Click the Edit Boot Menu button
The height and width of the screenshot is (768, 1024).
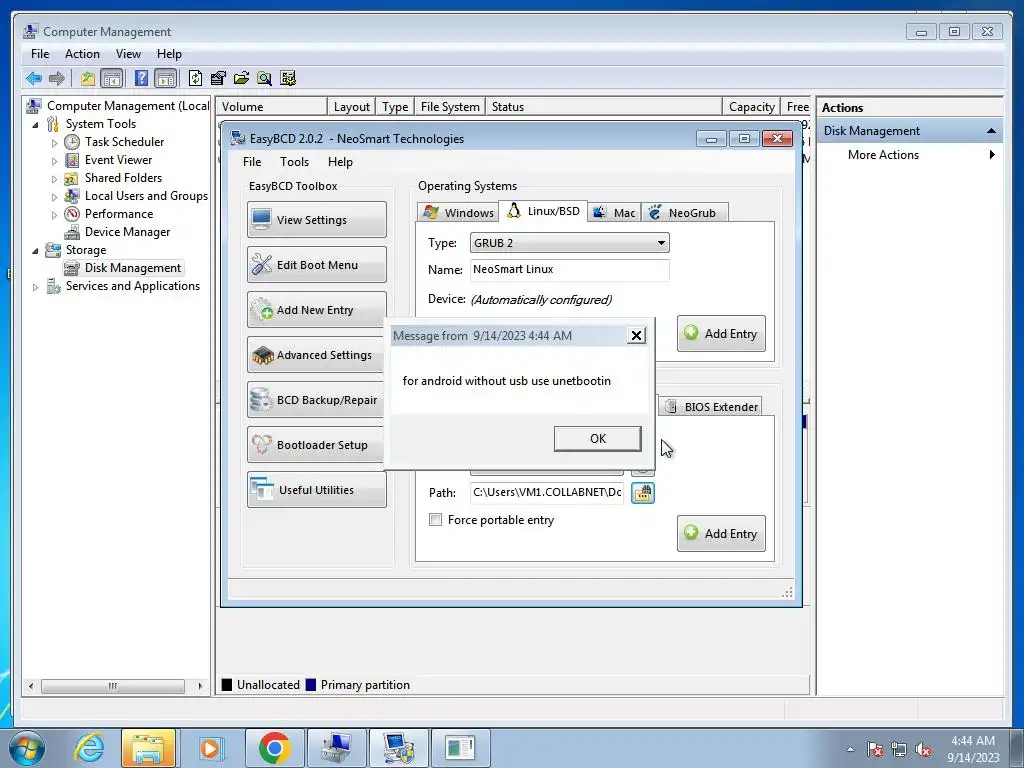point(317,264)
